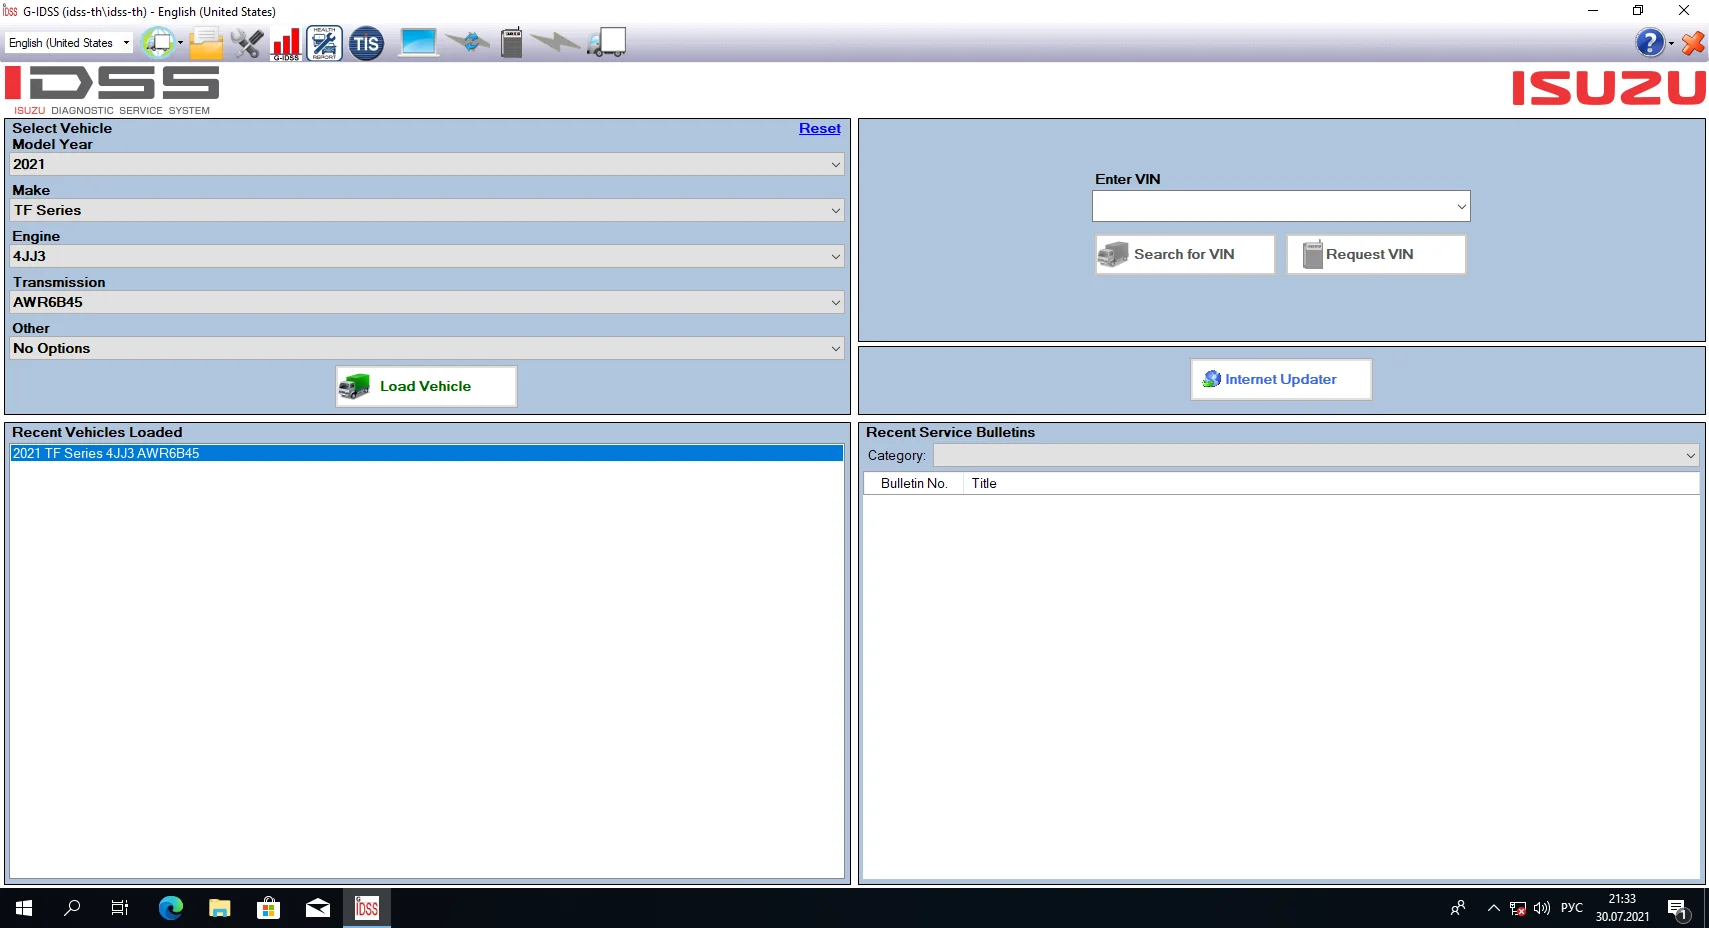Expand the Engine dropdown showing 4JJ3
The width and height of the screenshot is (1709, 928).
click(836, 256)
